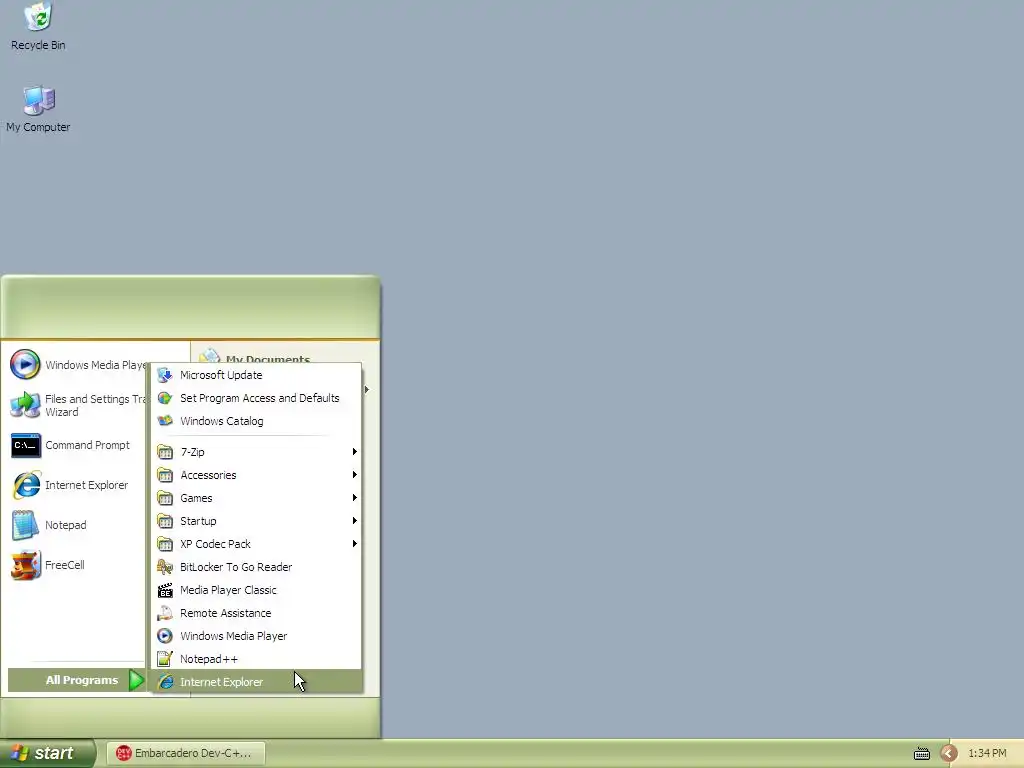Click the 1:34 PM clock
The image size is (1024, 768).
point(987,753)
